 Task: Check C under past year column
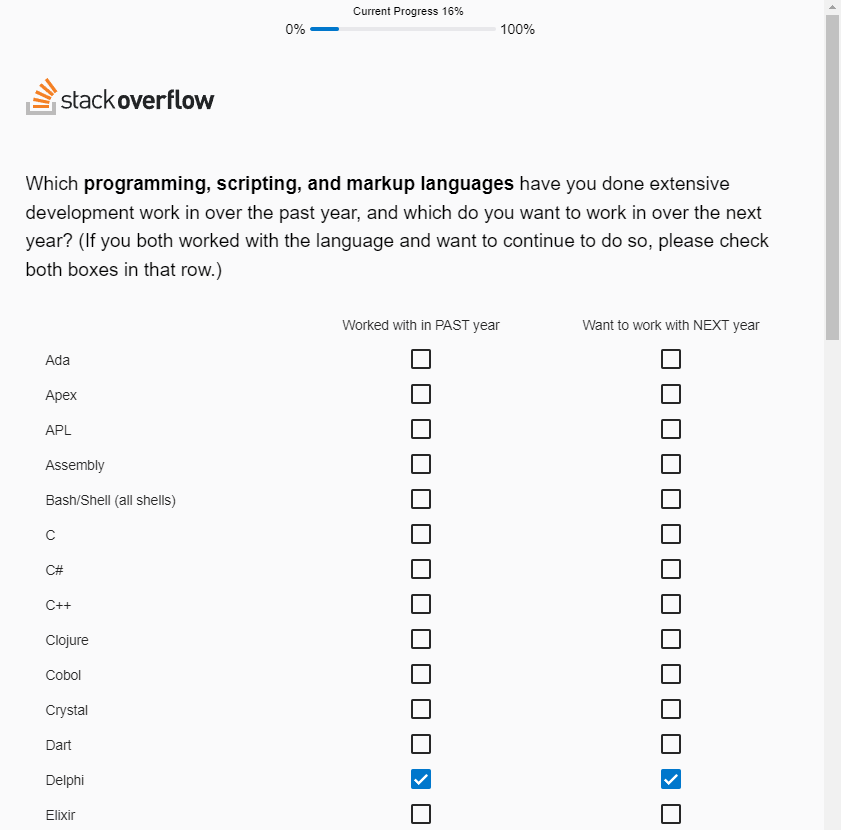[421, 533]
